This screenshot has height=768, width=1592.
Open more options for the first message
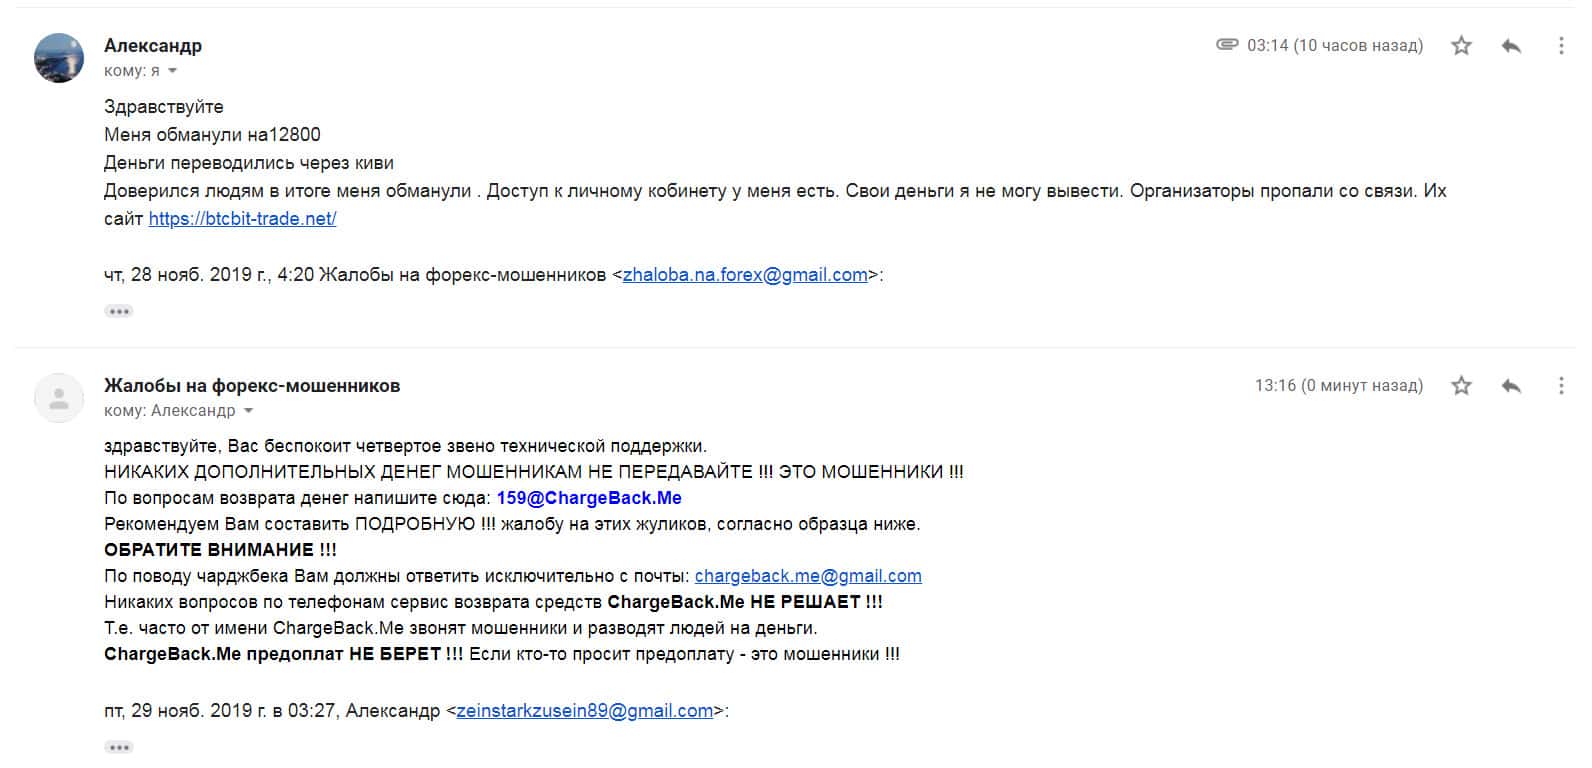(x=1561, y=46)
